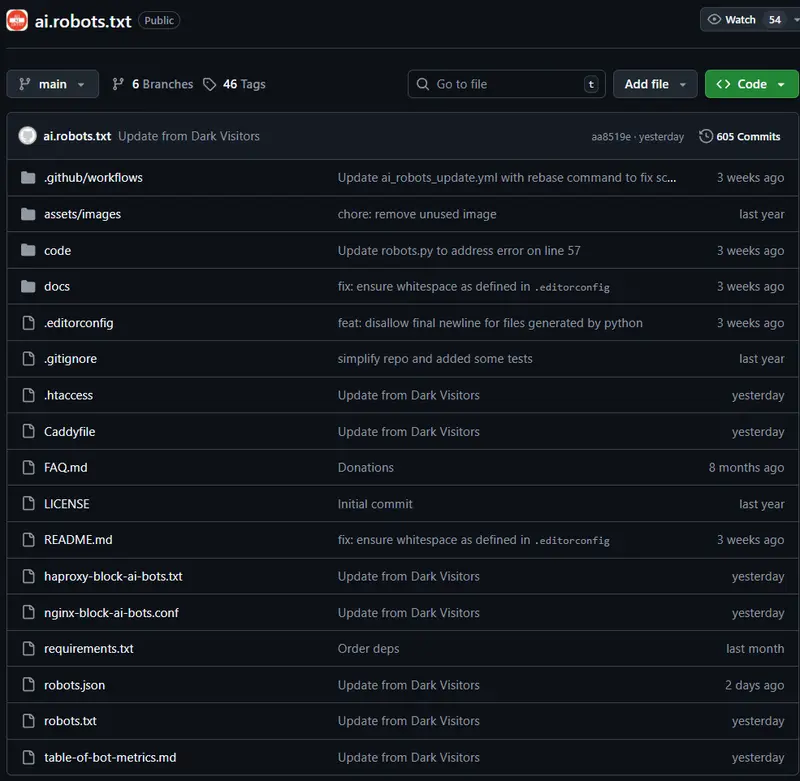Viewport: 800px width, 781px height.
Task: Click the eye icon on the Watch button
Action: [x=714, y=19]
